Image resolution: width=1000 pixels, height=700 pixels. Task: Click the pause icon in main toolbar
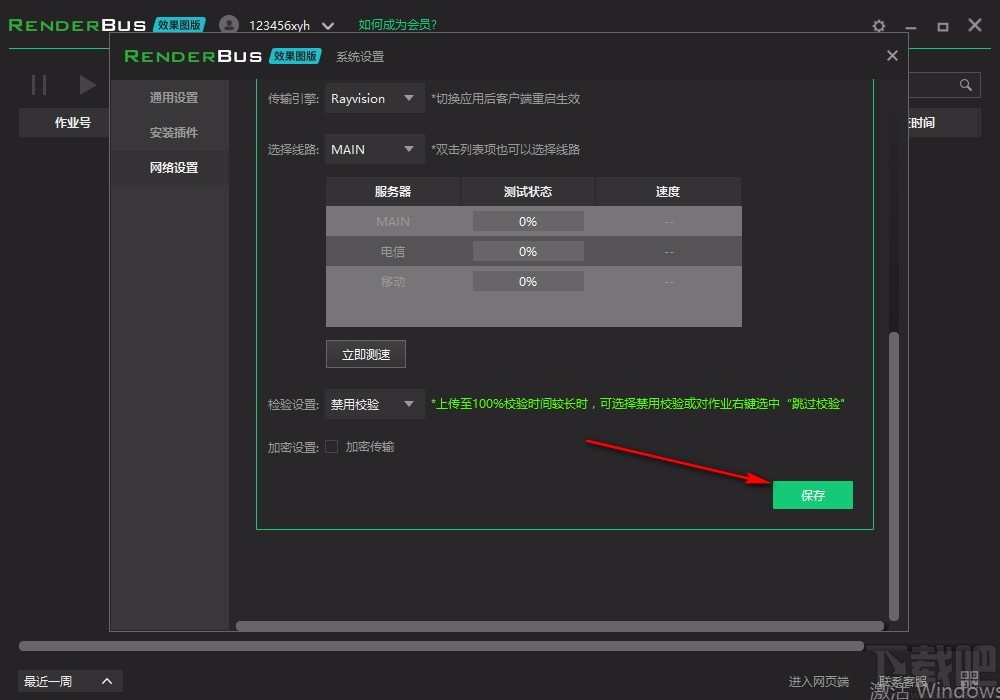39,85
